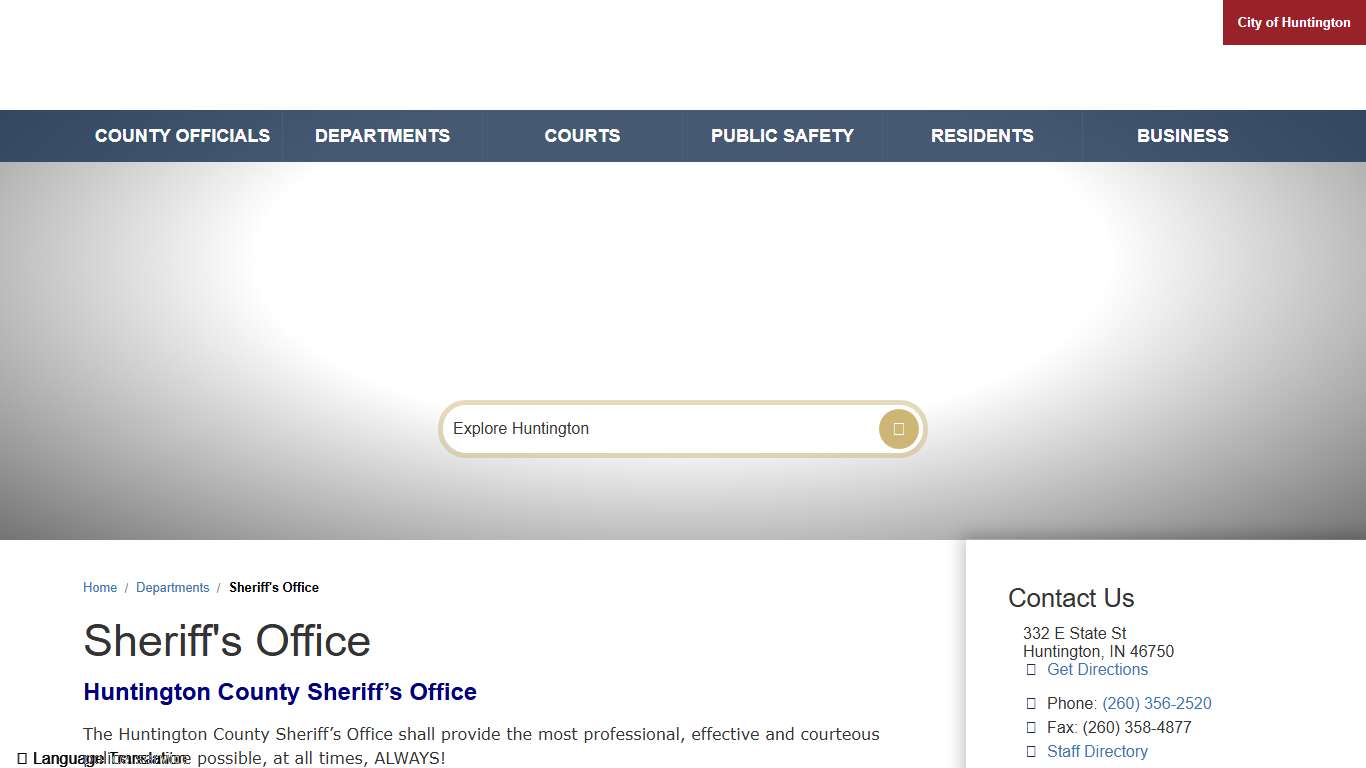The height and width of the screenshot is (768, 1366).
Task: Click the search magnifier icon
Action: (897, 428)
